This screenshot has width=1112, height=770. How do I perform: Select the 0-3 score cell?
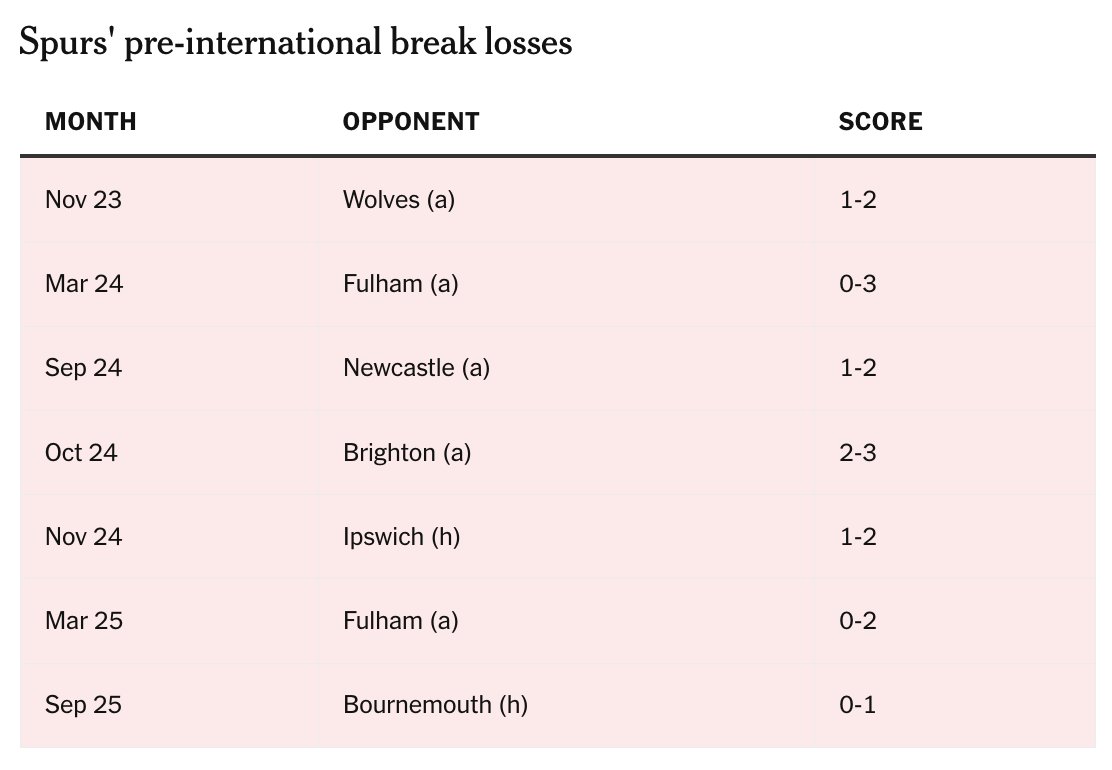click(x=858, y=284)
